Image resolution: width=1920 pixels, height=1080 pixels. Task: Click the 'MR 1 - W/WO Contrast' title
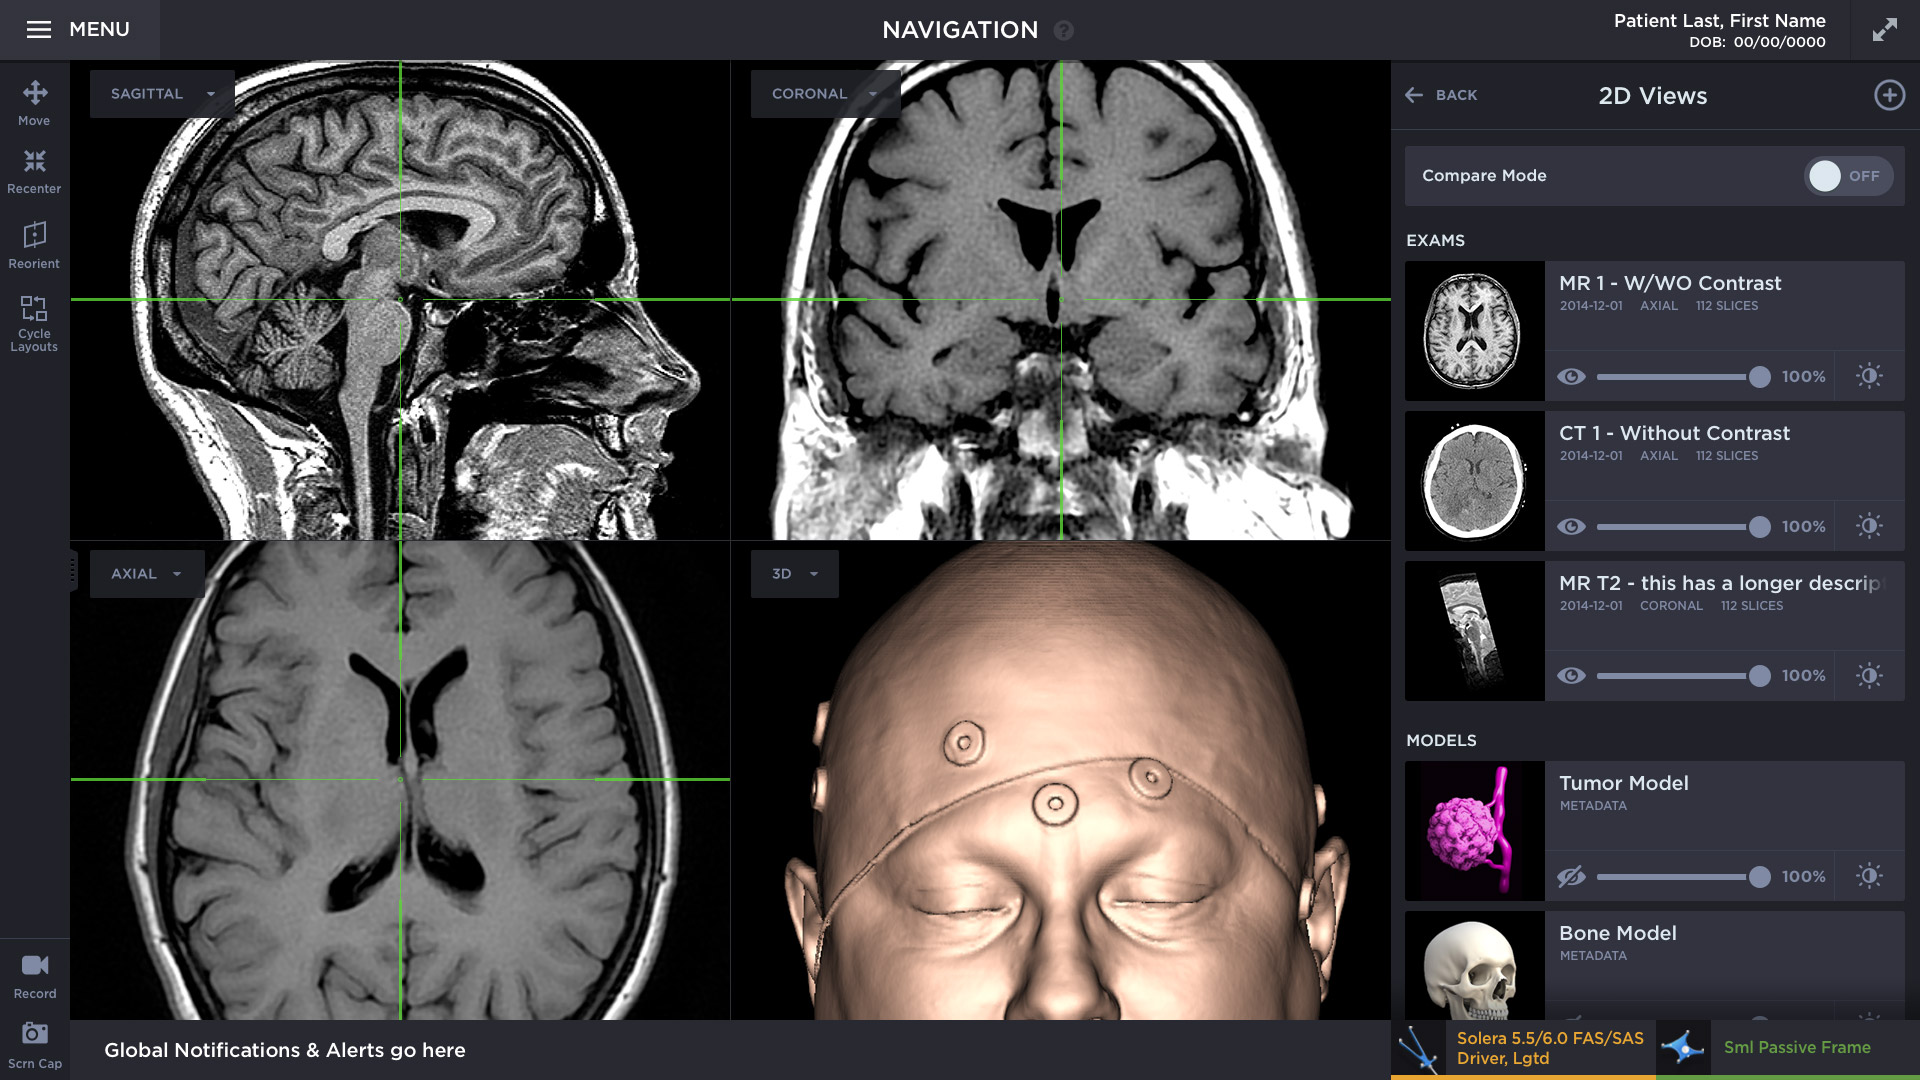pyautogui.click(x=1670, y=284)
